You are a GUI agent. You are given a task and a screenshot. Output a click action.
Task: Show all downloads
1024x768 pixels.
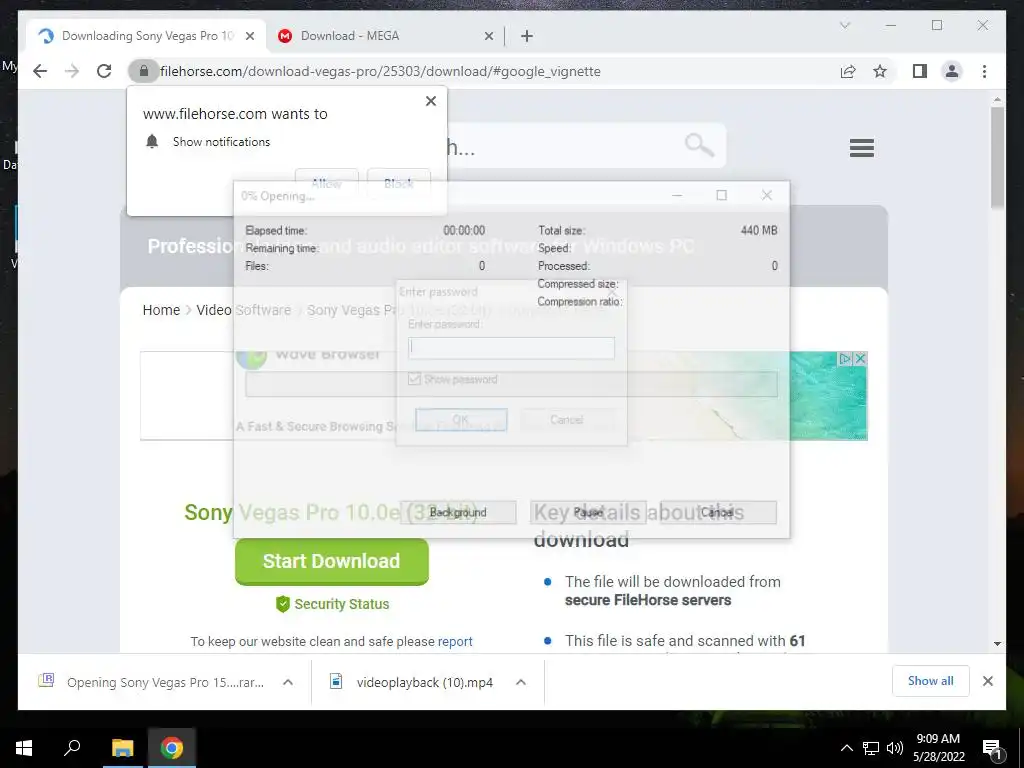pyautogui.click(x=931, y=681)
